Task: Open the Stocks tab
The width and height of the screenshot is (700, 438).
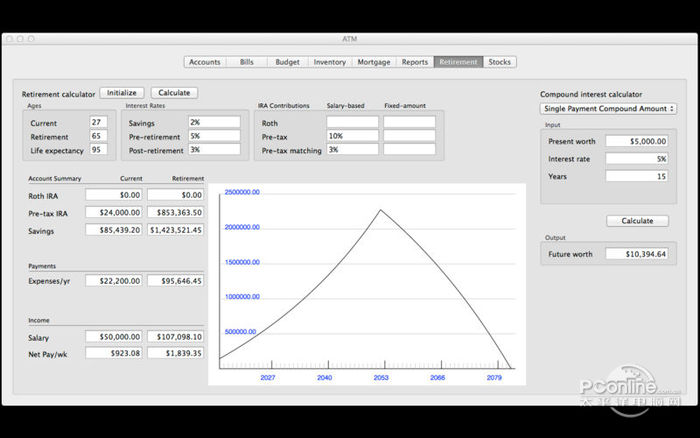Action: (x=500, y=62)
